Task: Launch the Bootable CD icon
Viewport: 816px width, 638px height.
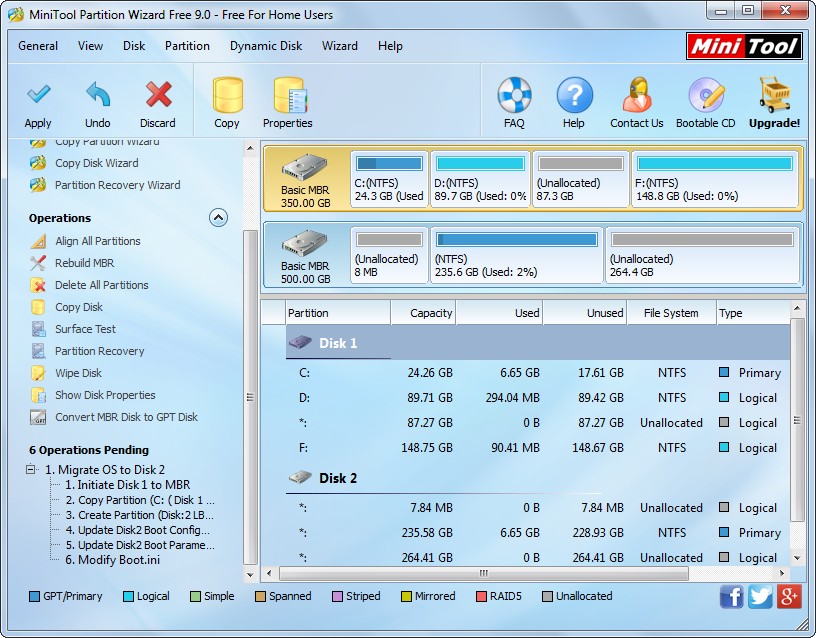Action: (x=706, y=95)
